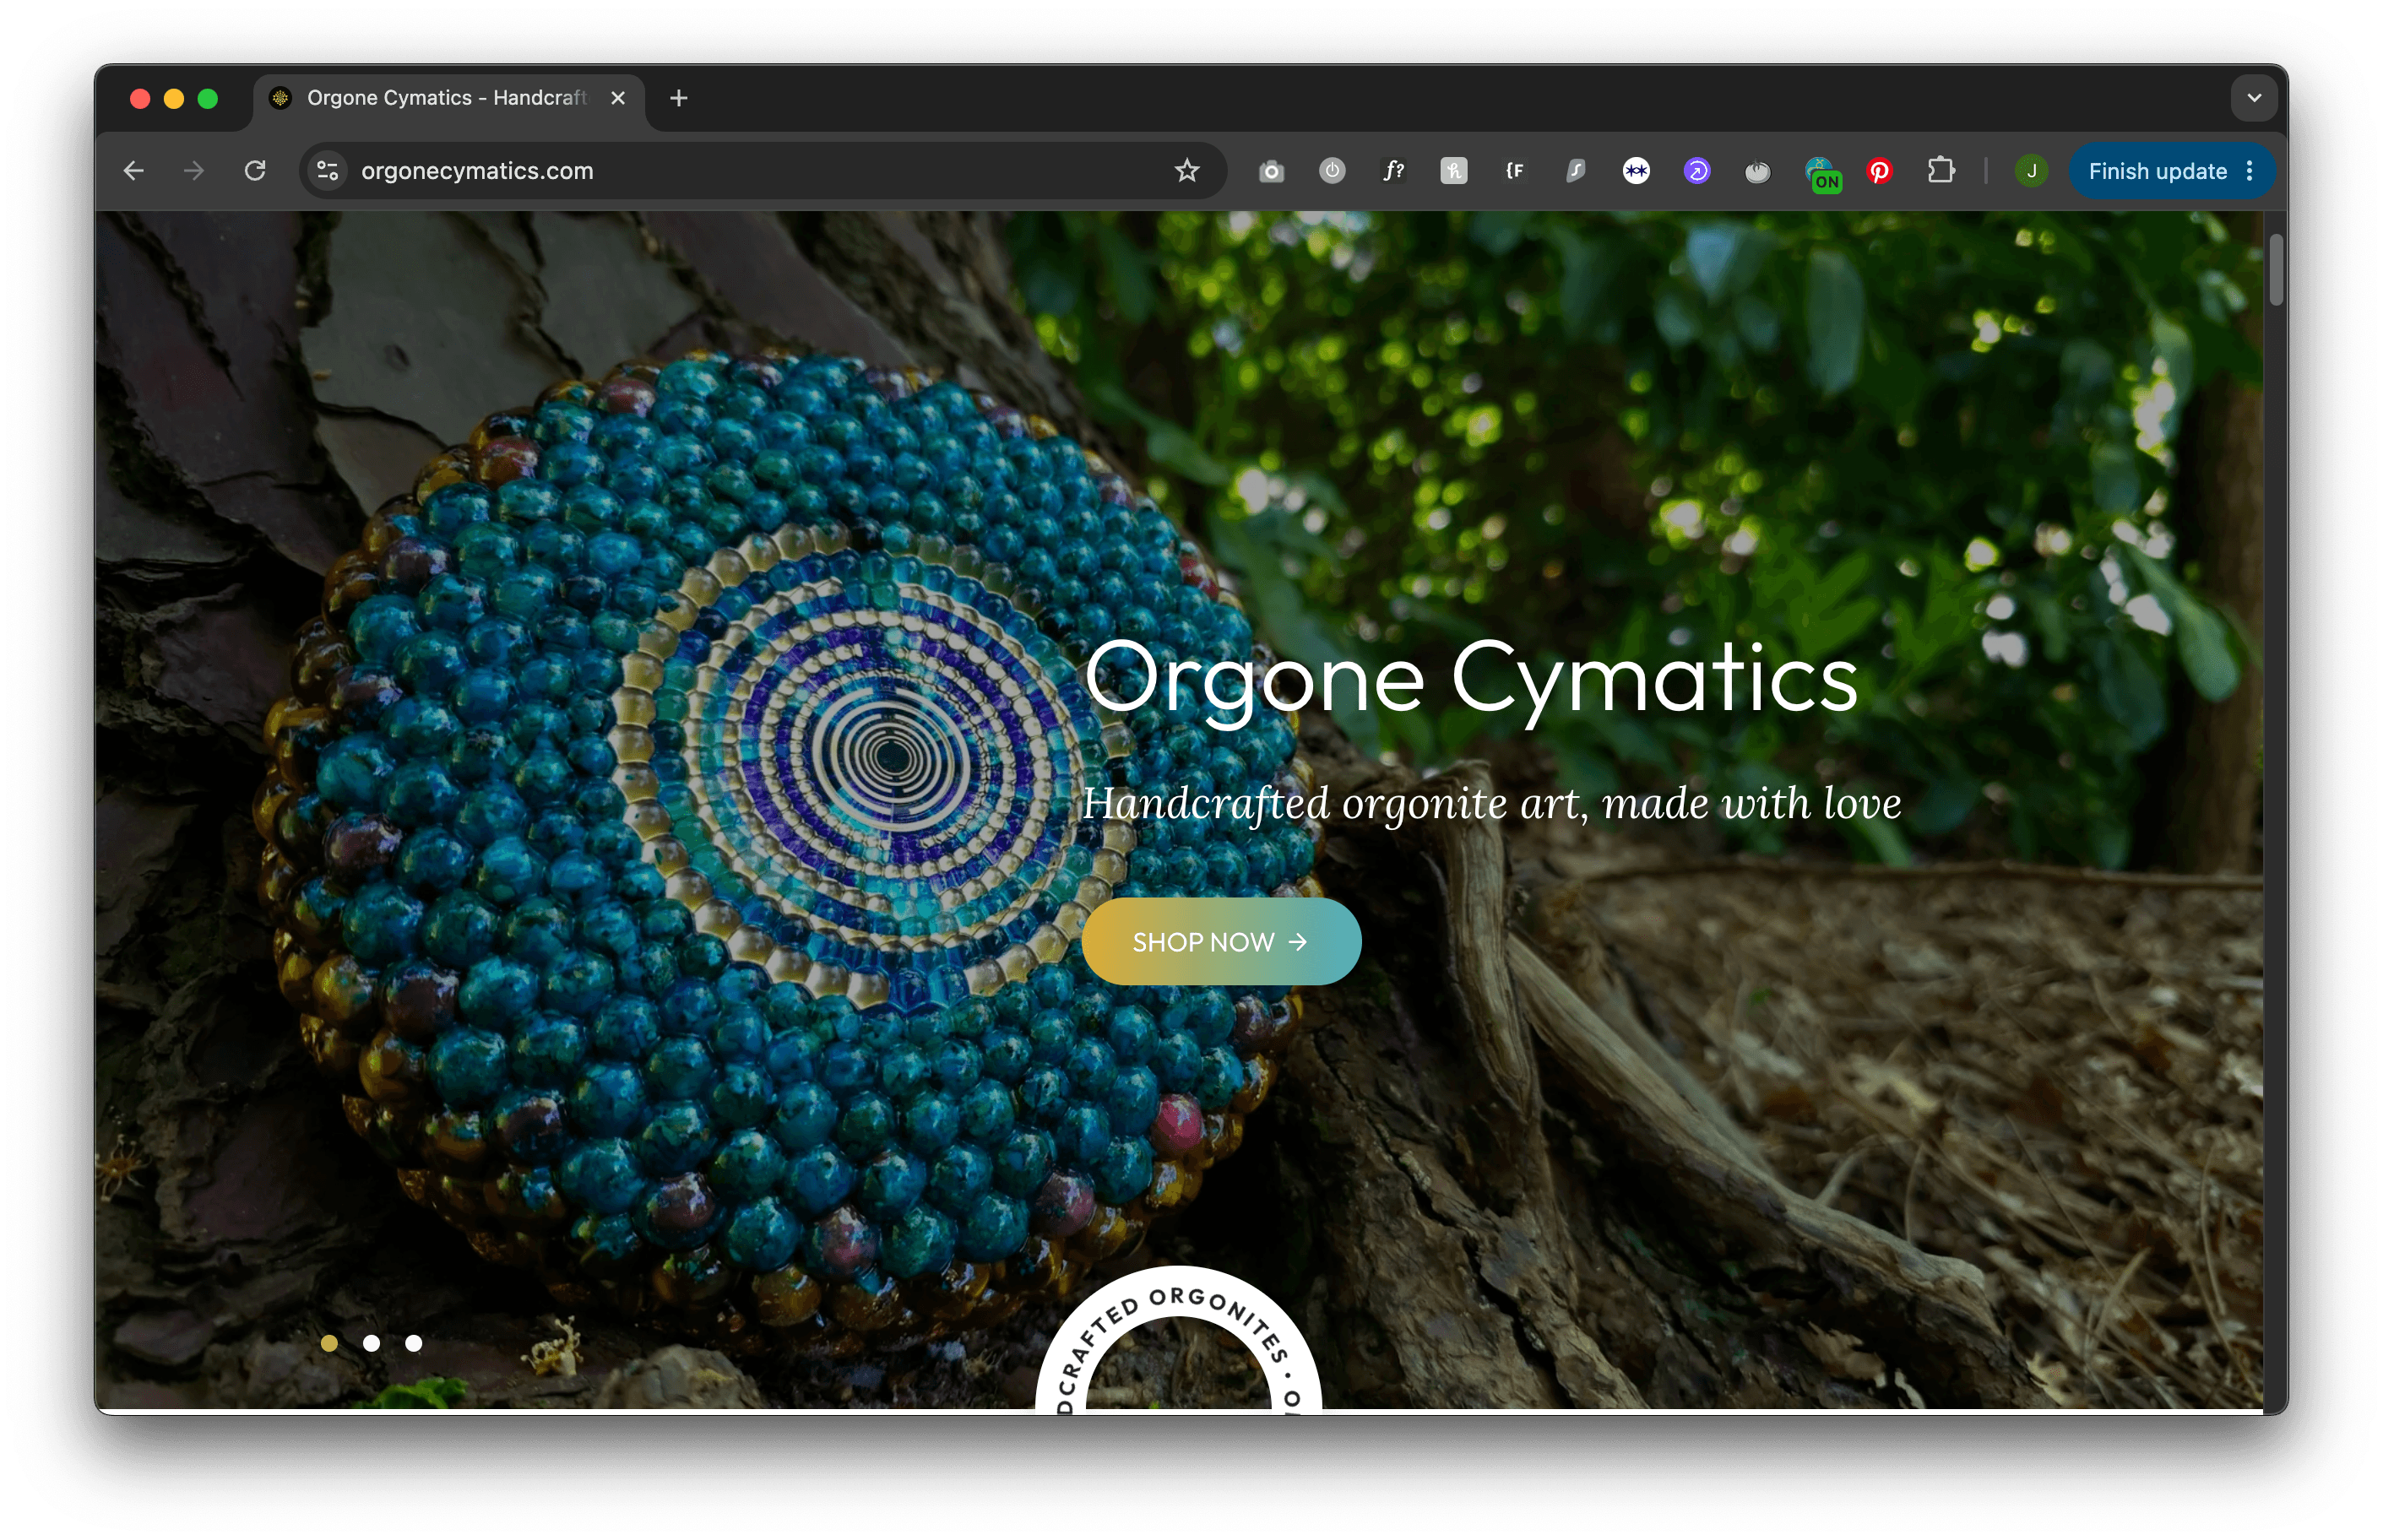Click the SHOP NOW button
The height and width of the screenshot is (1540, 2383).
click(x=1220, y=941)
